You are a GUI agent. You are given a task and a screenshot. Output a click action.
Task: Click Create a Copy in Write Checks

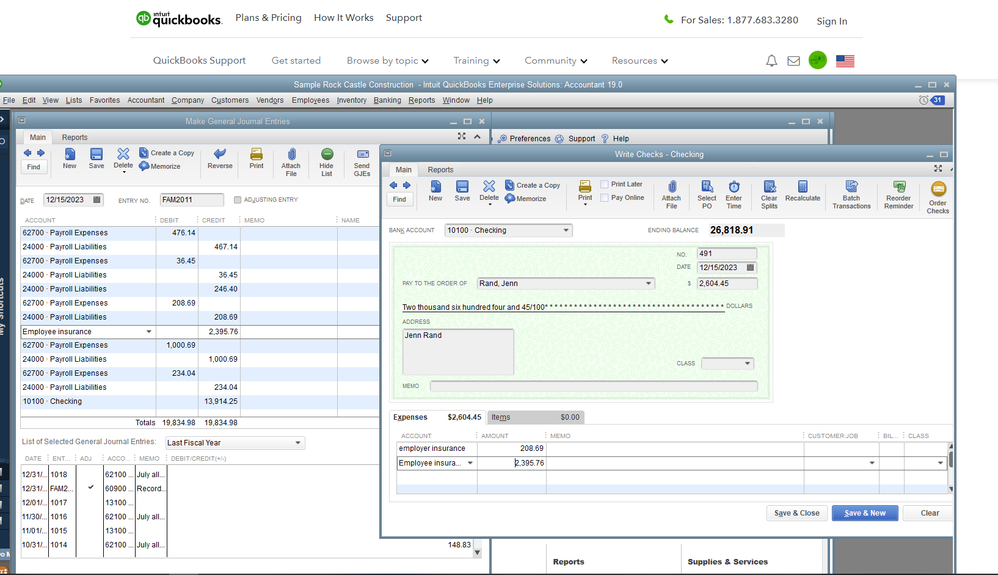pos(533,185)
